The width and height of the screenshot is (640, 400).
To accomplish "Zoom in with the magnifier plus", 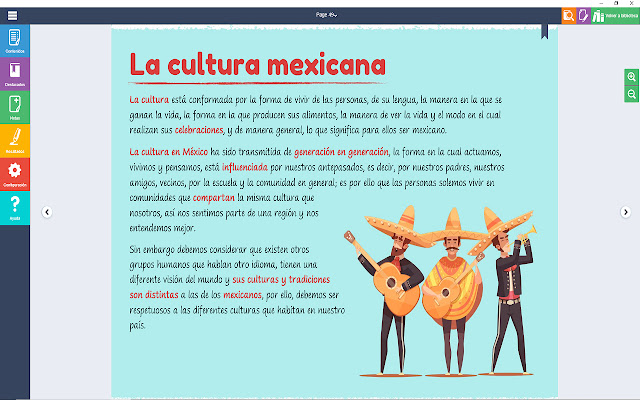I will click(x=631, y=77).
